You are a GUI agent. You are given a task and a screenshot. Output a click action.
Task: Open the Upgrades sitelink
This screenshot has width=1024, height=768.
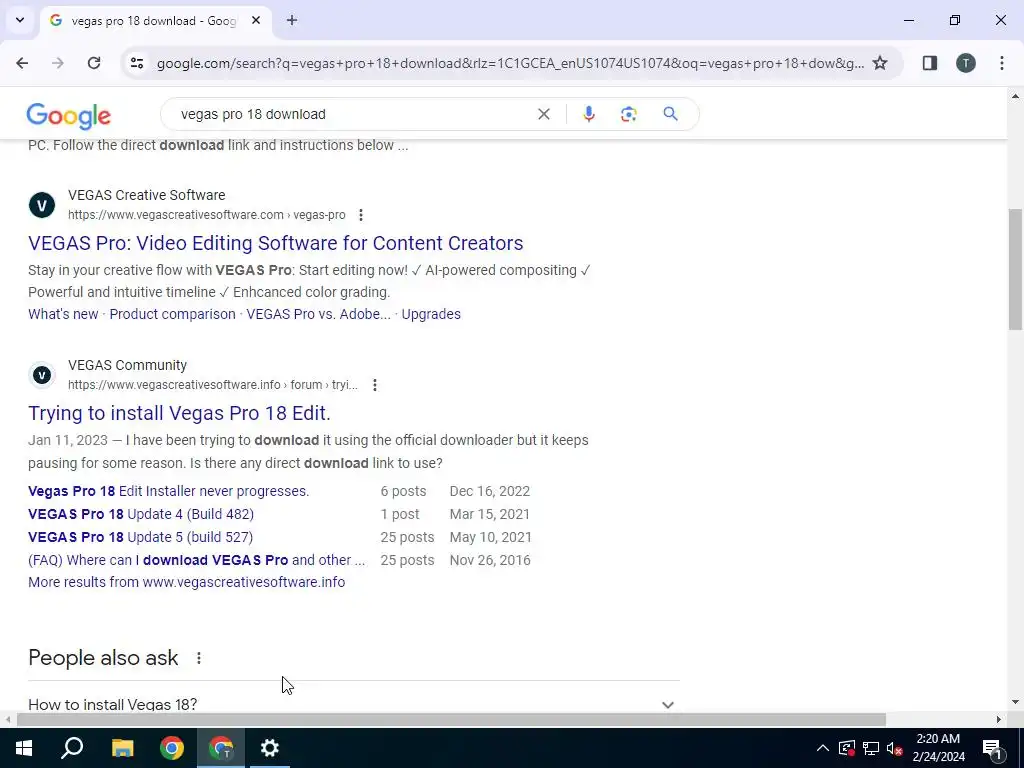[431, 314]
